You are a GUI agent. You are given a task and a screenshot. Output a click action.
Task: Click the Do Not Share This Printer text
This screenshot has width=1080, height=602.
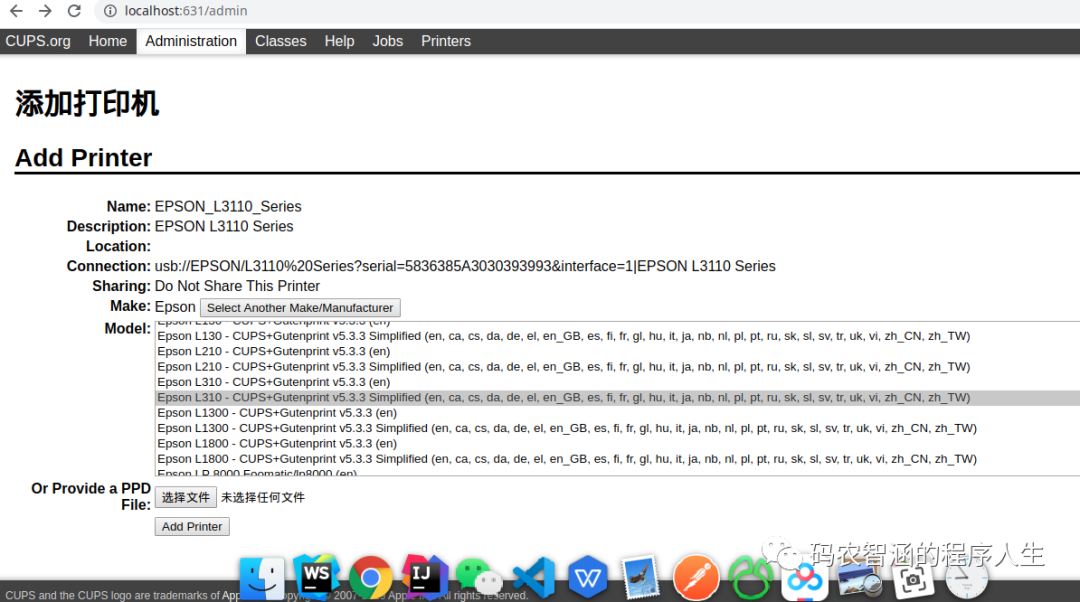pyautogui.click(x=237, y=287)
